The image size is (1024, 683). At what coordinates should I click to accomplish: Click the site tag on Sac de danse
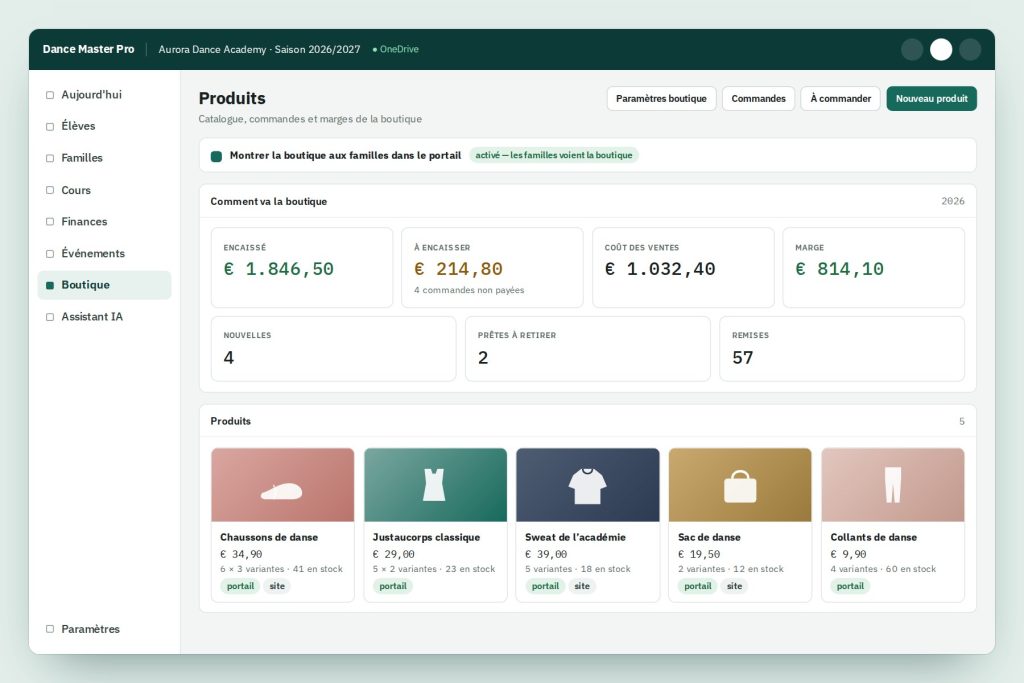click(735, 586)
